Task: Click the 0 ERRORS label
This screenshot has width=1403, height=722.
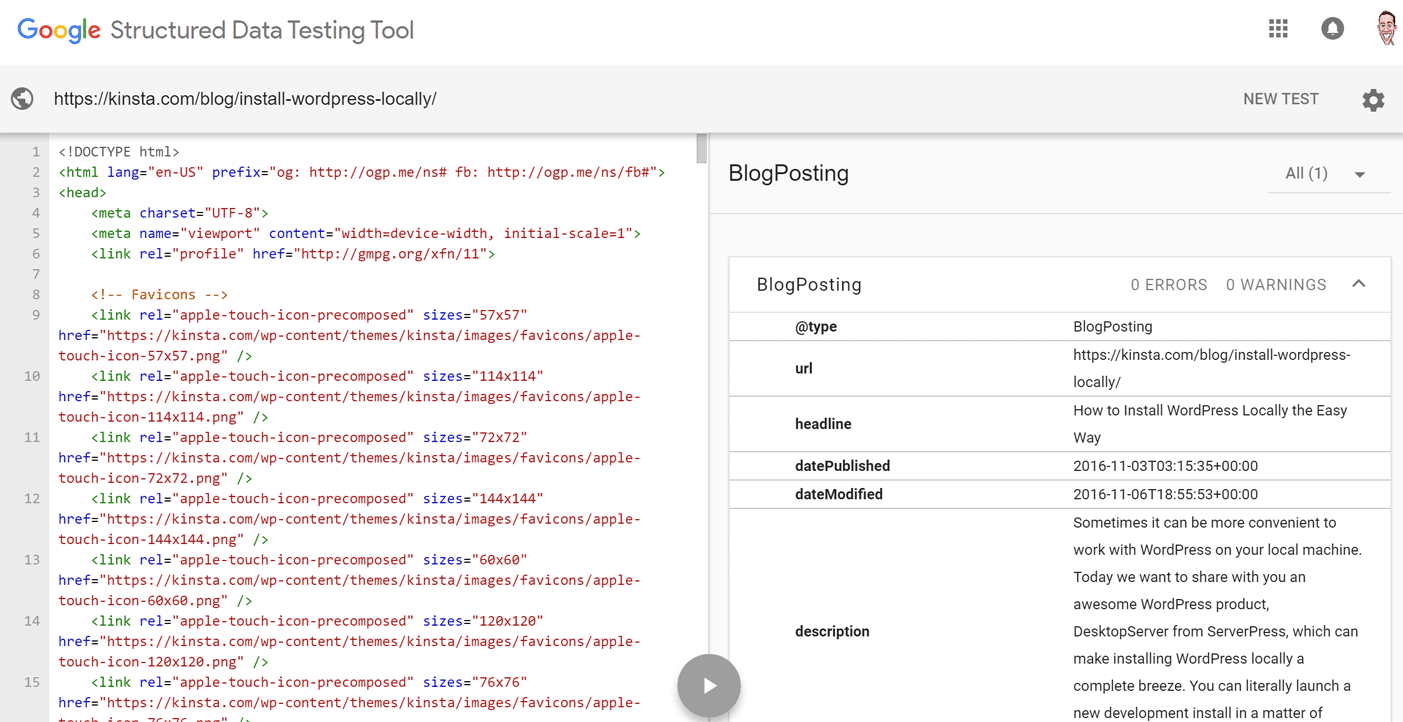Action: [x=1168, y=285]
